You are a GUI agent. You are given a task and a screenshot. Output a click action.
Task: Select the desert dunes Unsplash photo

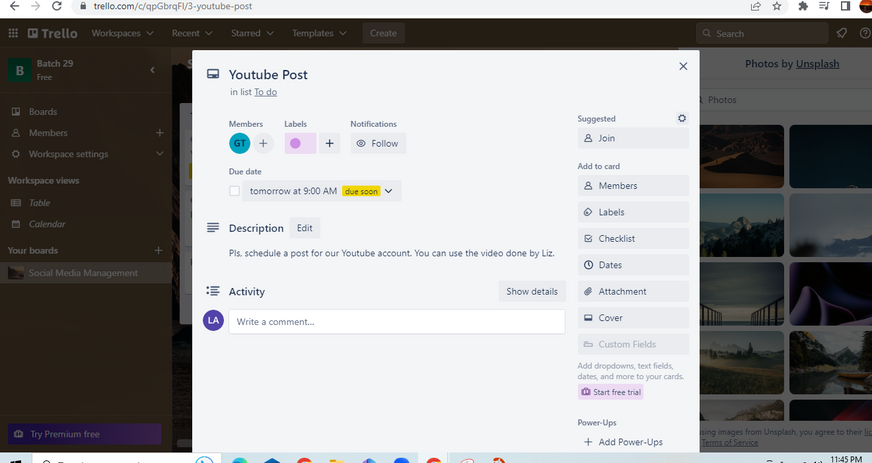click(741, 156)
